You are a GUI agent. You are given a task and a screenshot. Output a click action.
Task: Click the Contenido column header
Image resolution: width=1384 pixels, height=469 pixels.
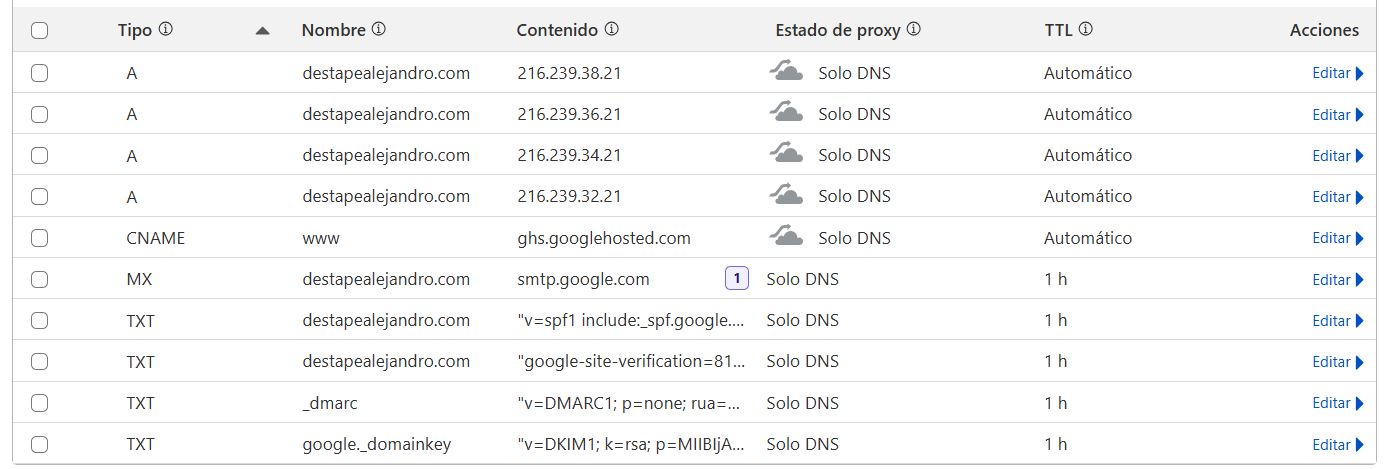pyautogui.click(x=557, y=30)
